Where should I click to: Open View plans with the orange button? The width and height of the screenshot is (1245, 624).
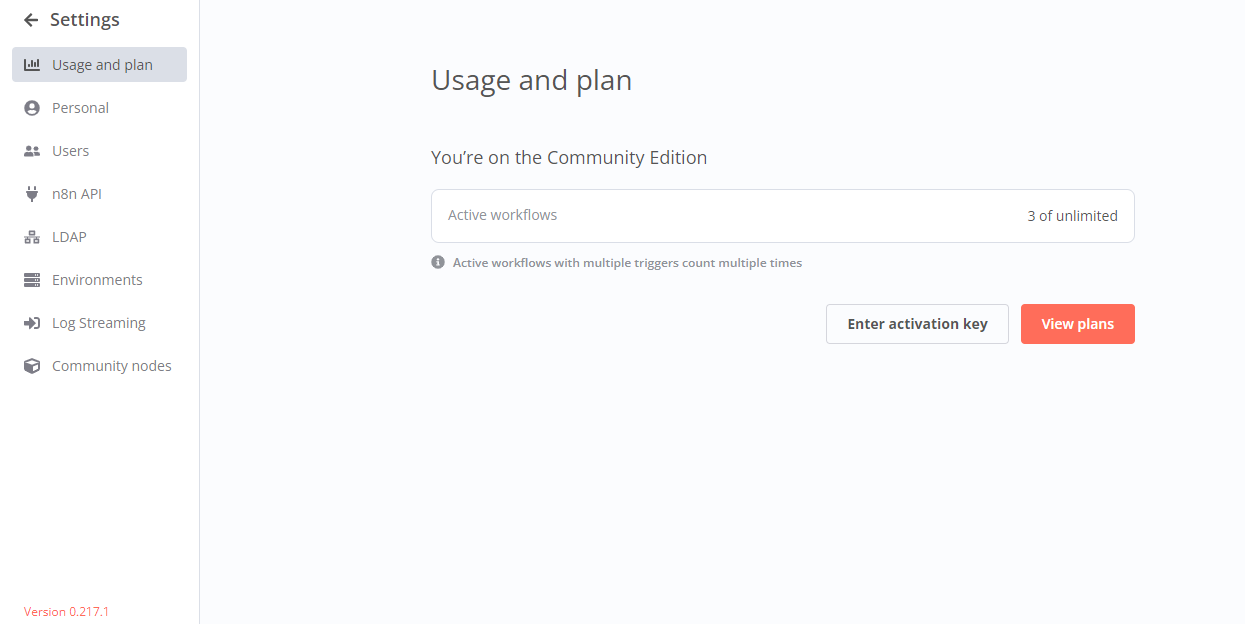pos(1077,324)
